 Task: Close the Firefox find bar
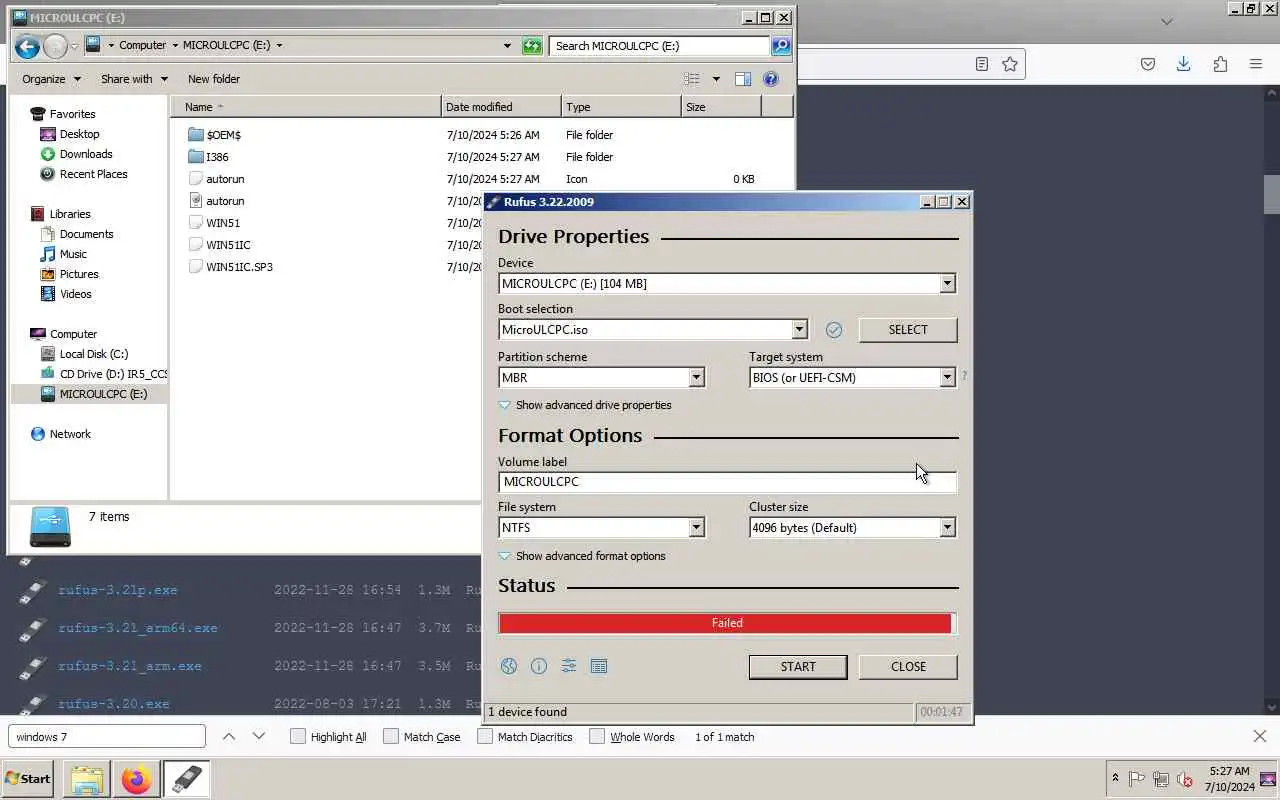pos(1260,737)
